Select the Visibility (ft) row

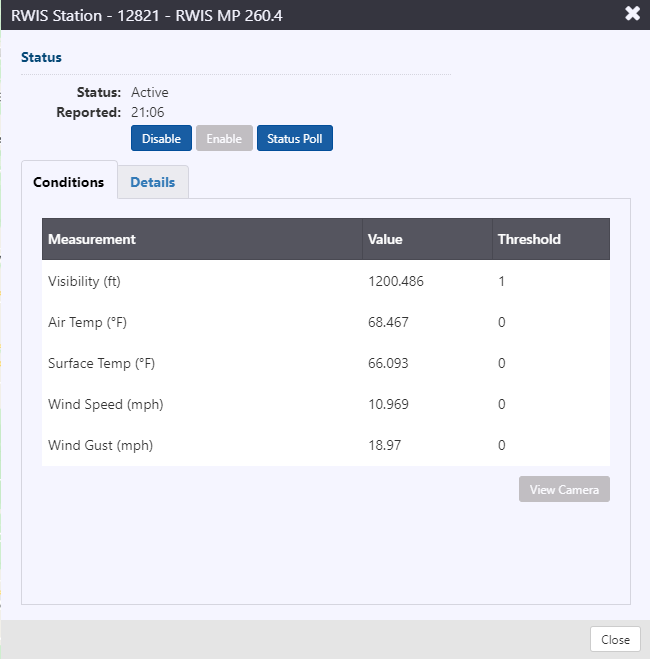point(326,281)
